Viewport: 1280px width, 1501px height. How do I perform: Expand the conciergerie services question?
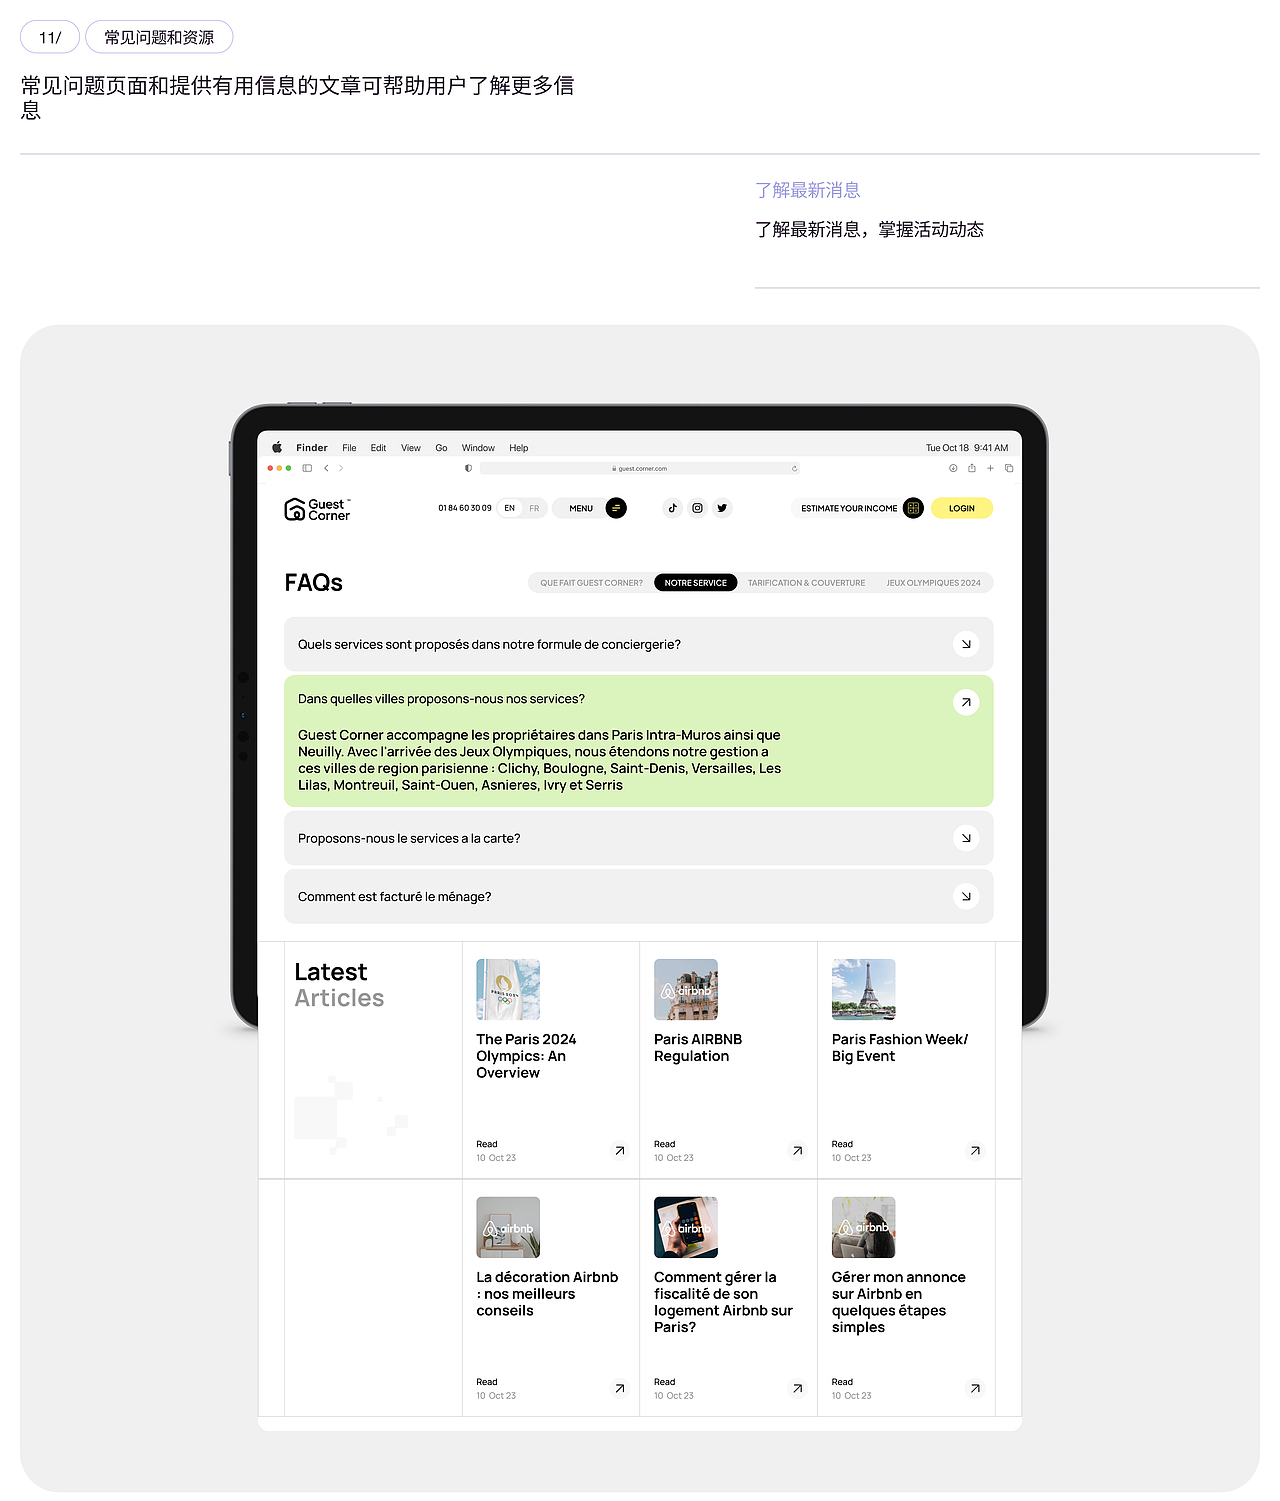click(638, 644)
